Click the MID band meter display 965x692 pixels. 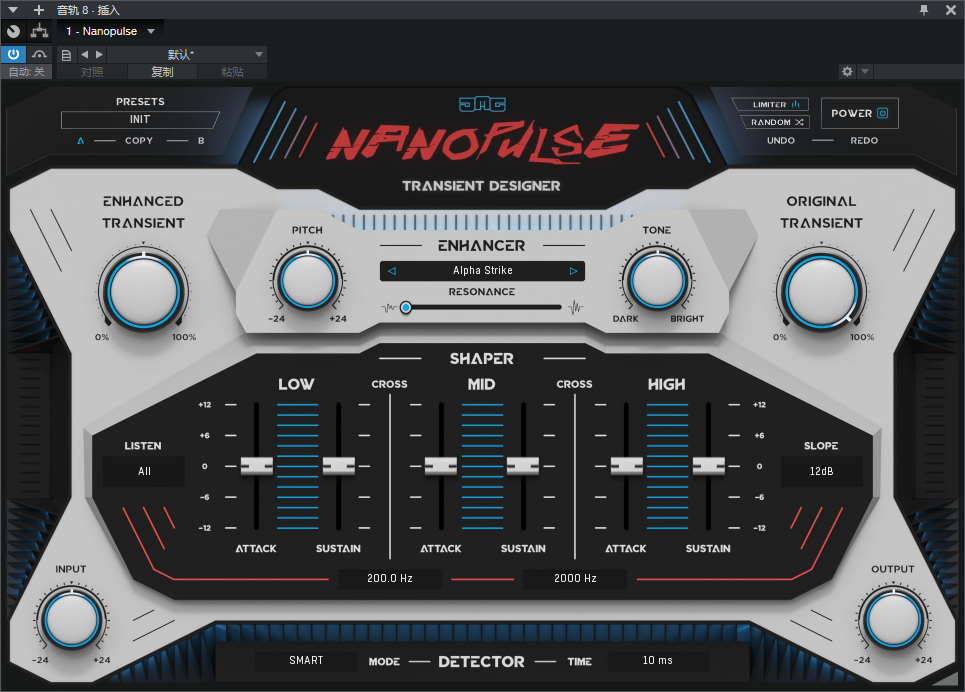tap(482, 466)
